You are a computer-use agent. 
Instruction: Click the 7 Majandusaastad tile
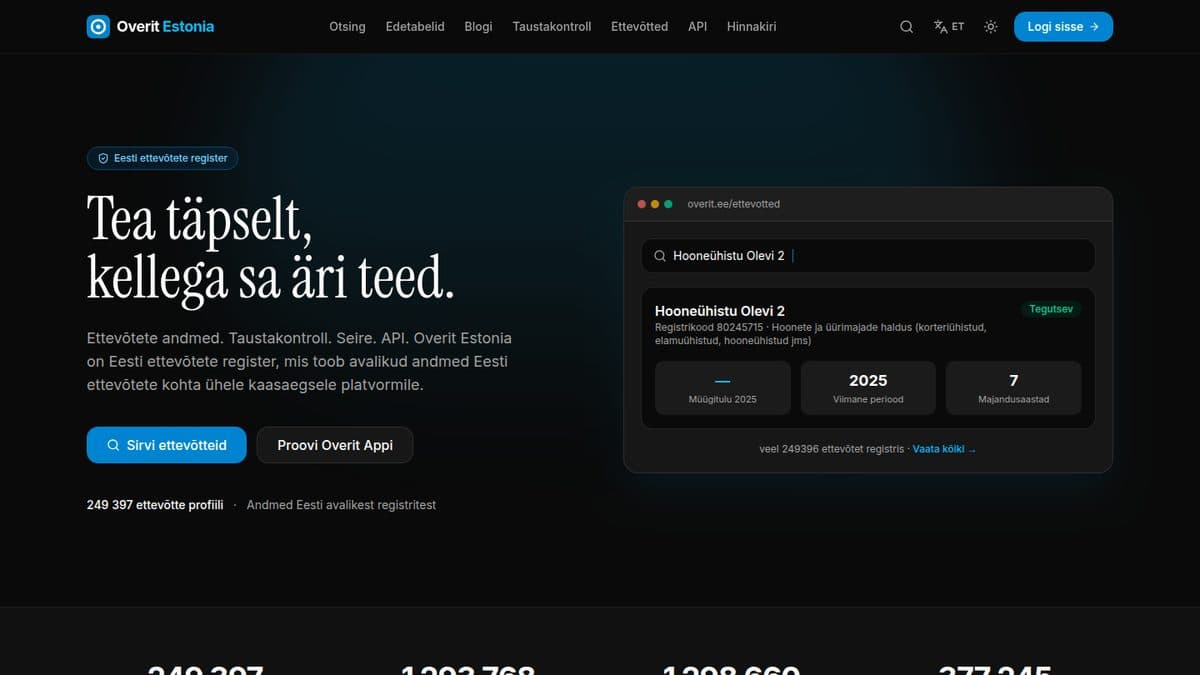(x=1014, y=388)
